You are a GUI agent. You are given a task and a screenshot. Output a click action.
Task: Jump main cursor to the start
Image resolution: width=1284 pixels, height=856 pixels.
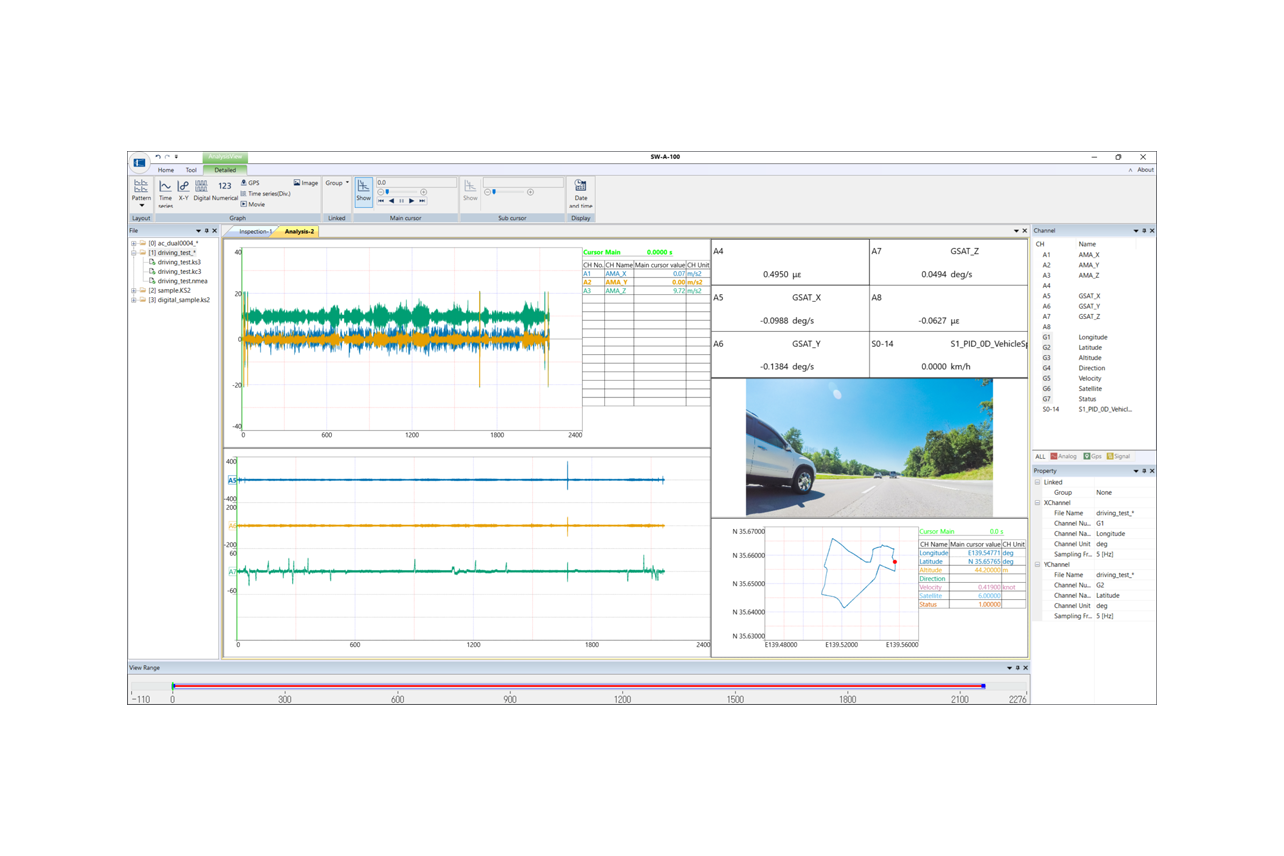coord(381,201)
